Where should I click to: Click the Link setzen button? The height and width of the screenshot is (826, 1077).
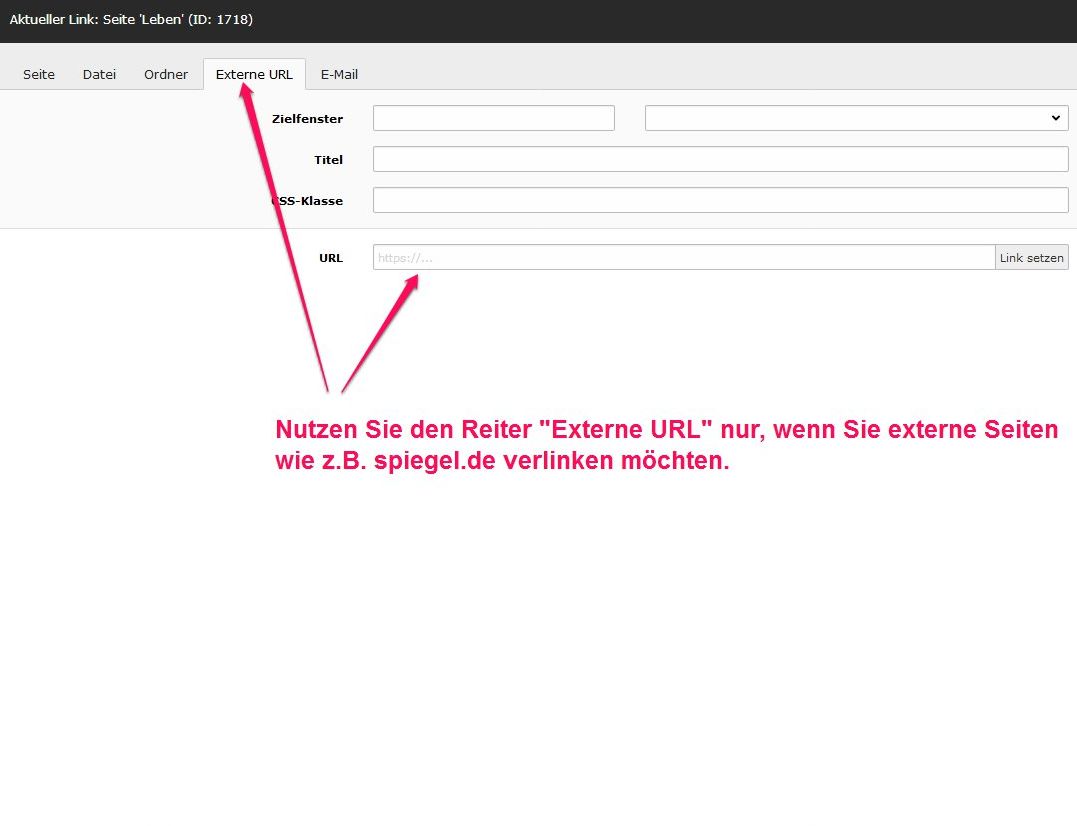[x=1032, y=257]
